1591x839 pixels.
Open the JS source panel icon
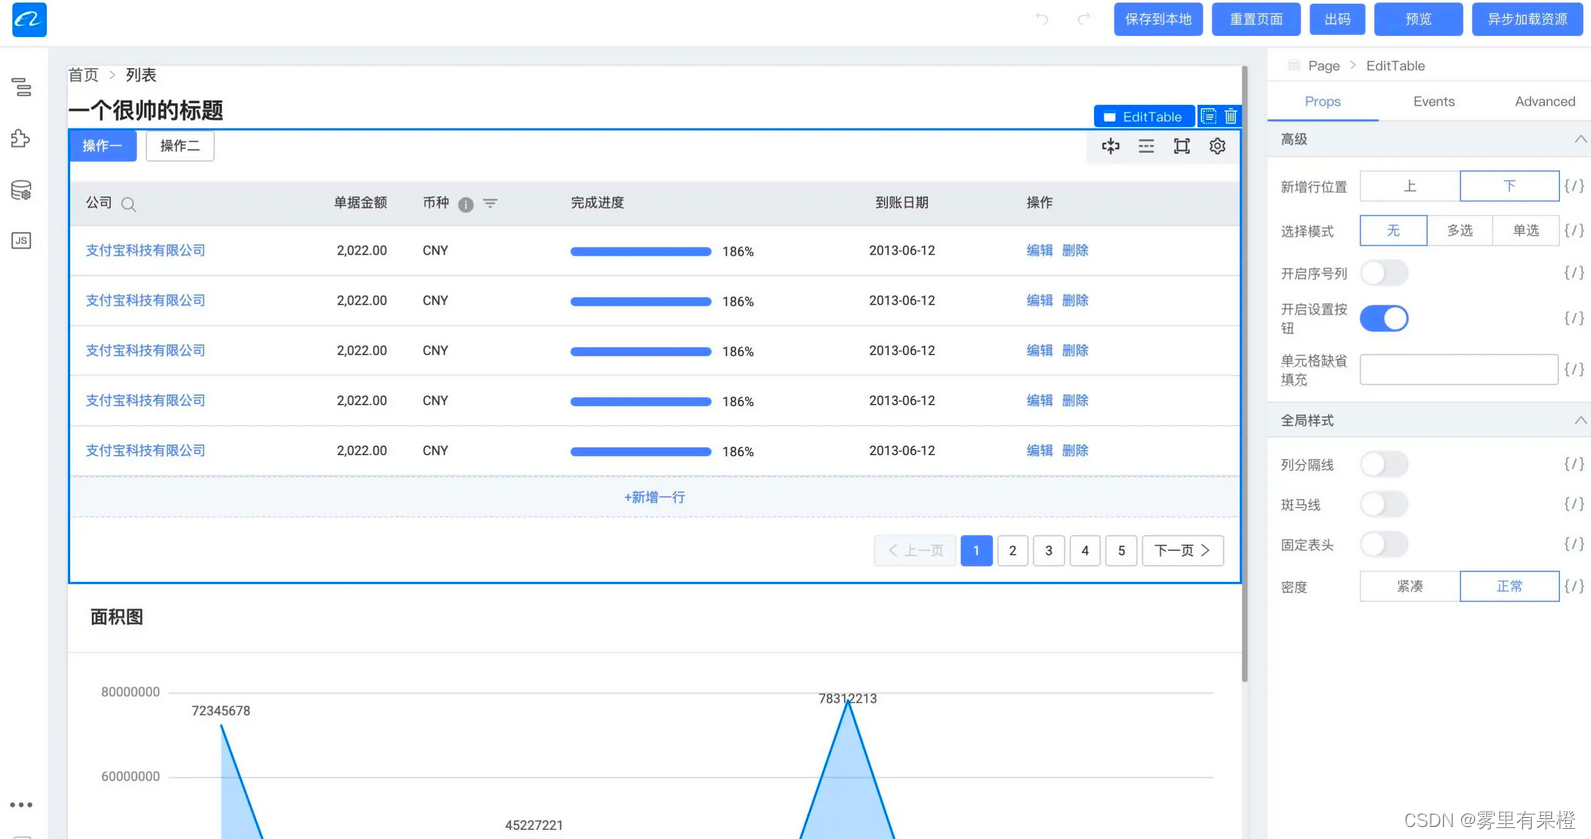(21, 240)
